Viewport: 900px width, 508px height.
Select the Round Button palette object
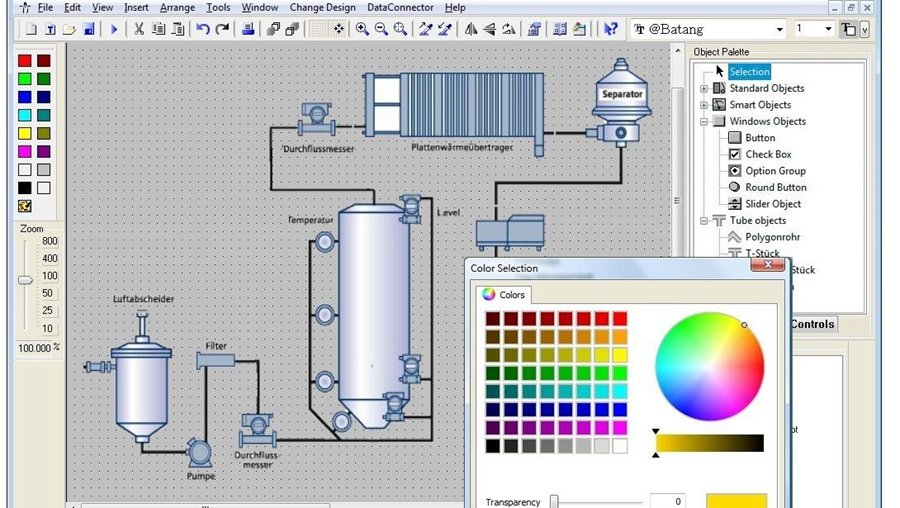(x=767, y=187)
